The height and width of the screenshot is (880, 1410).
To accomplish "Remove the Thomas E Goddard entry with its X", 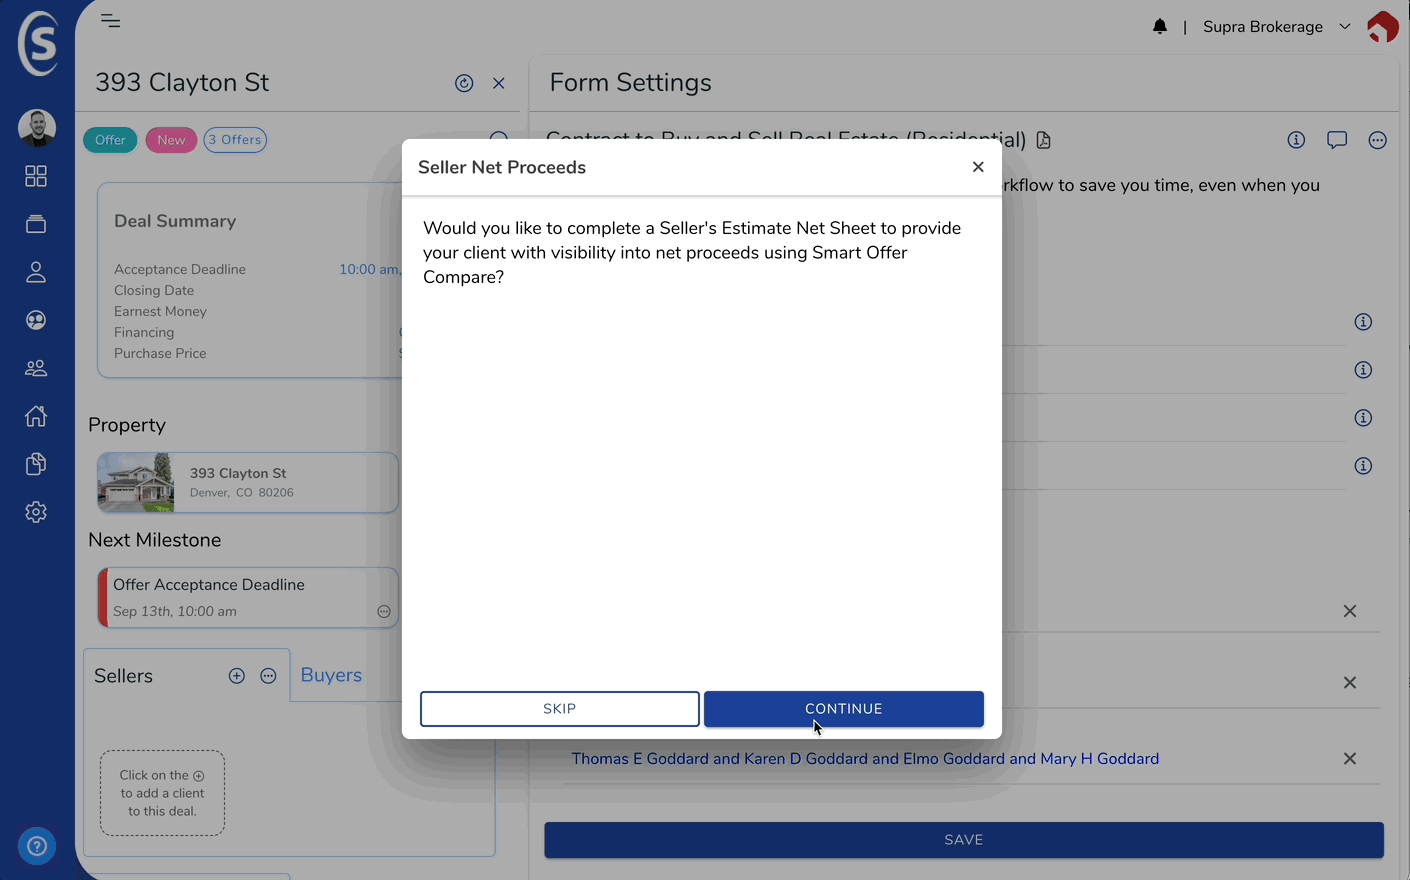I will (1350, 759).
